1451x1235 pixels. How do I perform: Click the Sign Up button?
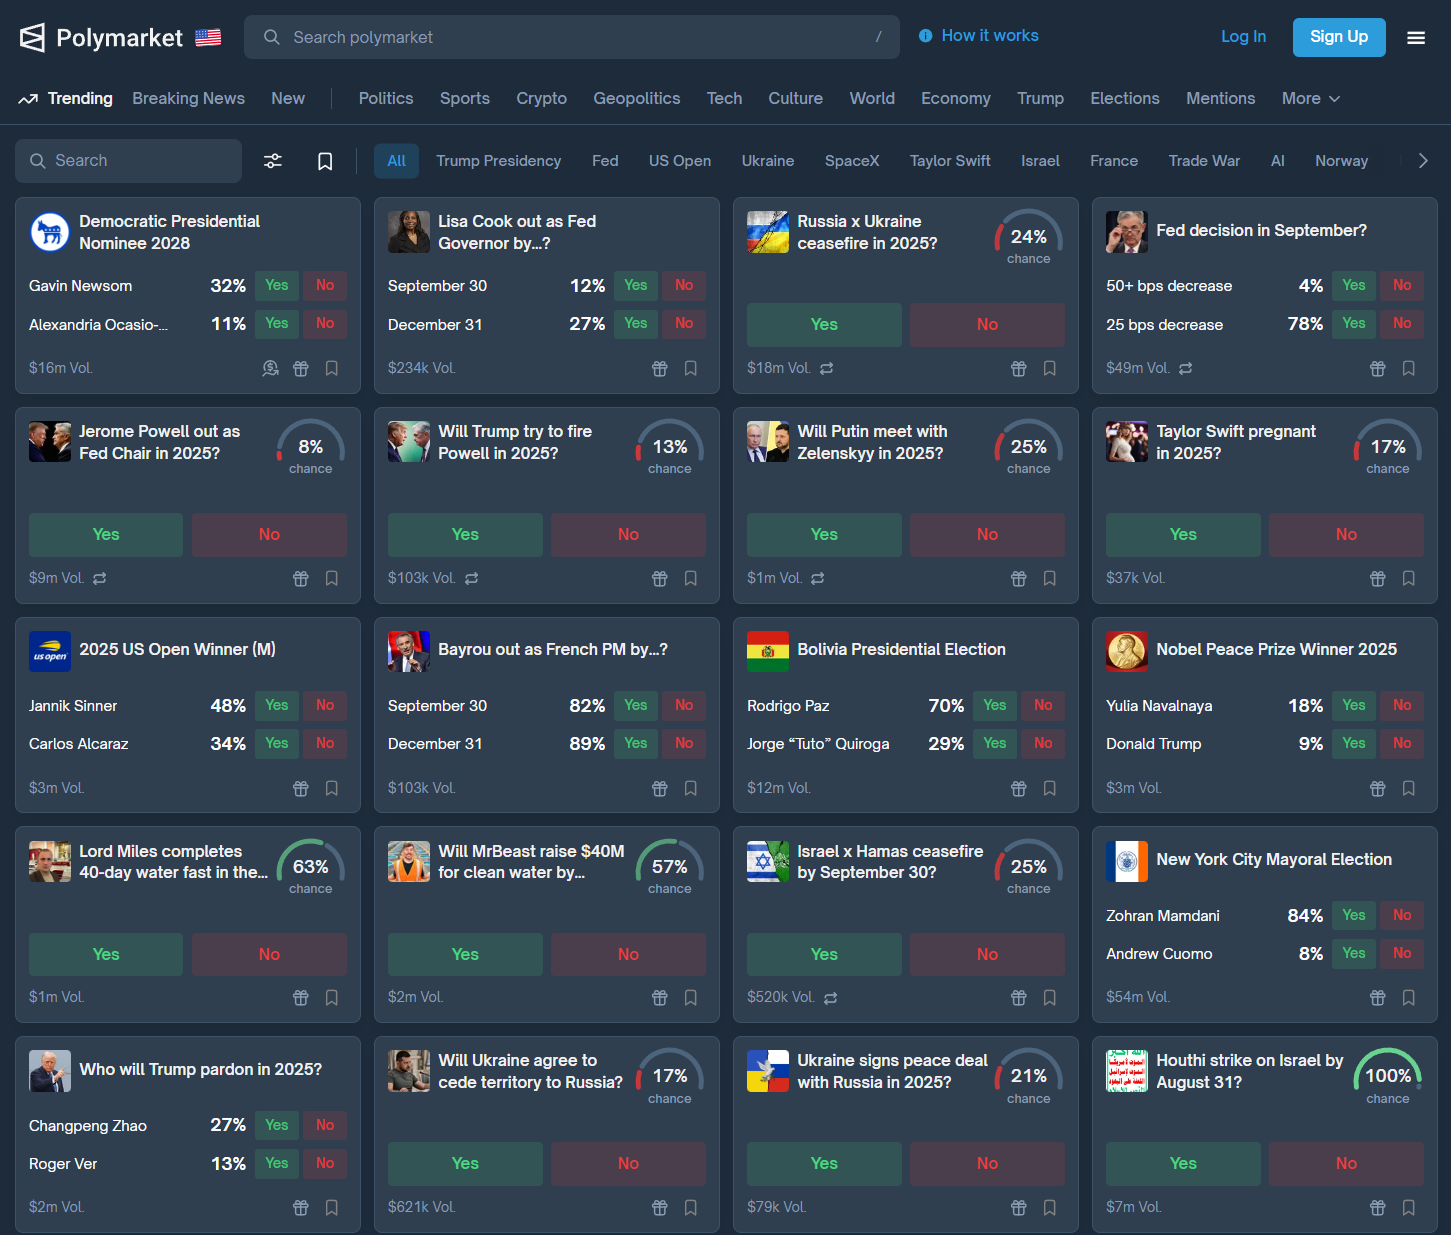click(1338, 37)
